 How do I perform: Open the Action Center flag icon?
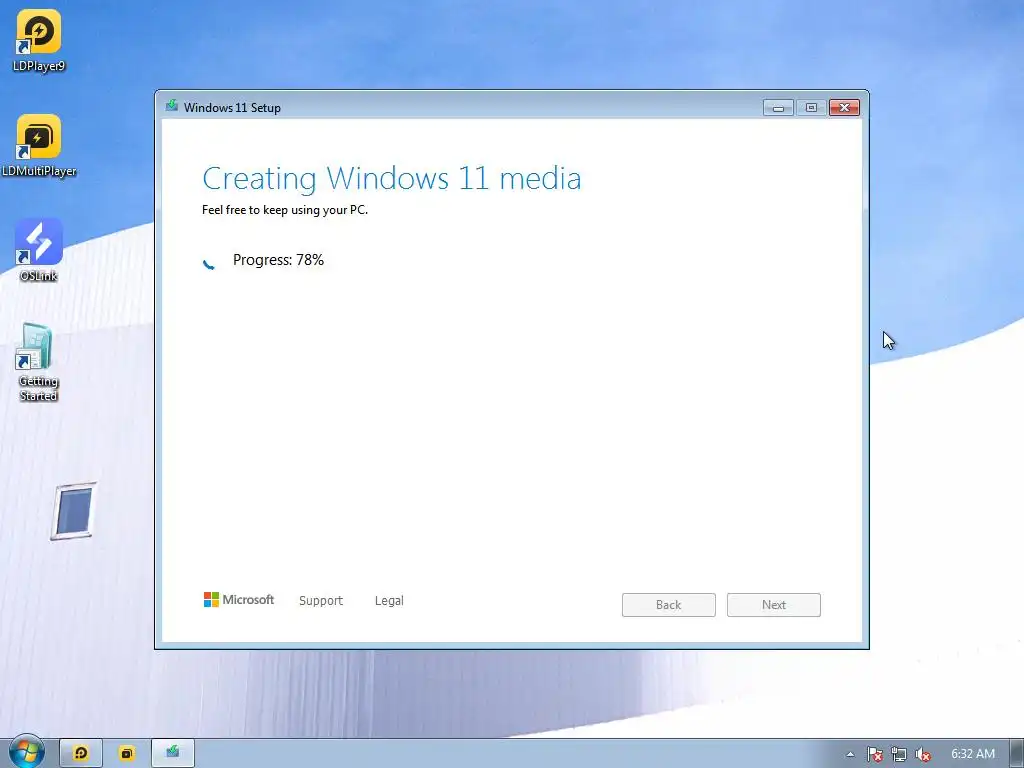click(x=874, y=754)
